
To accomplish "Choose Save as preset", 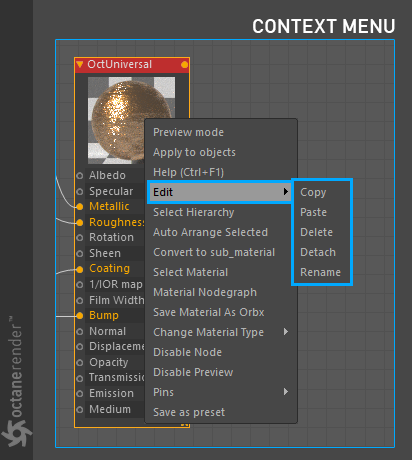I will [221, 412].
